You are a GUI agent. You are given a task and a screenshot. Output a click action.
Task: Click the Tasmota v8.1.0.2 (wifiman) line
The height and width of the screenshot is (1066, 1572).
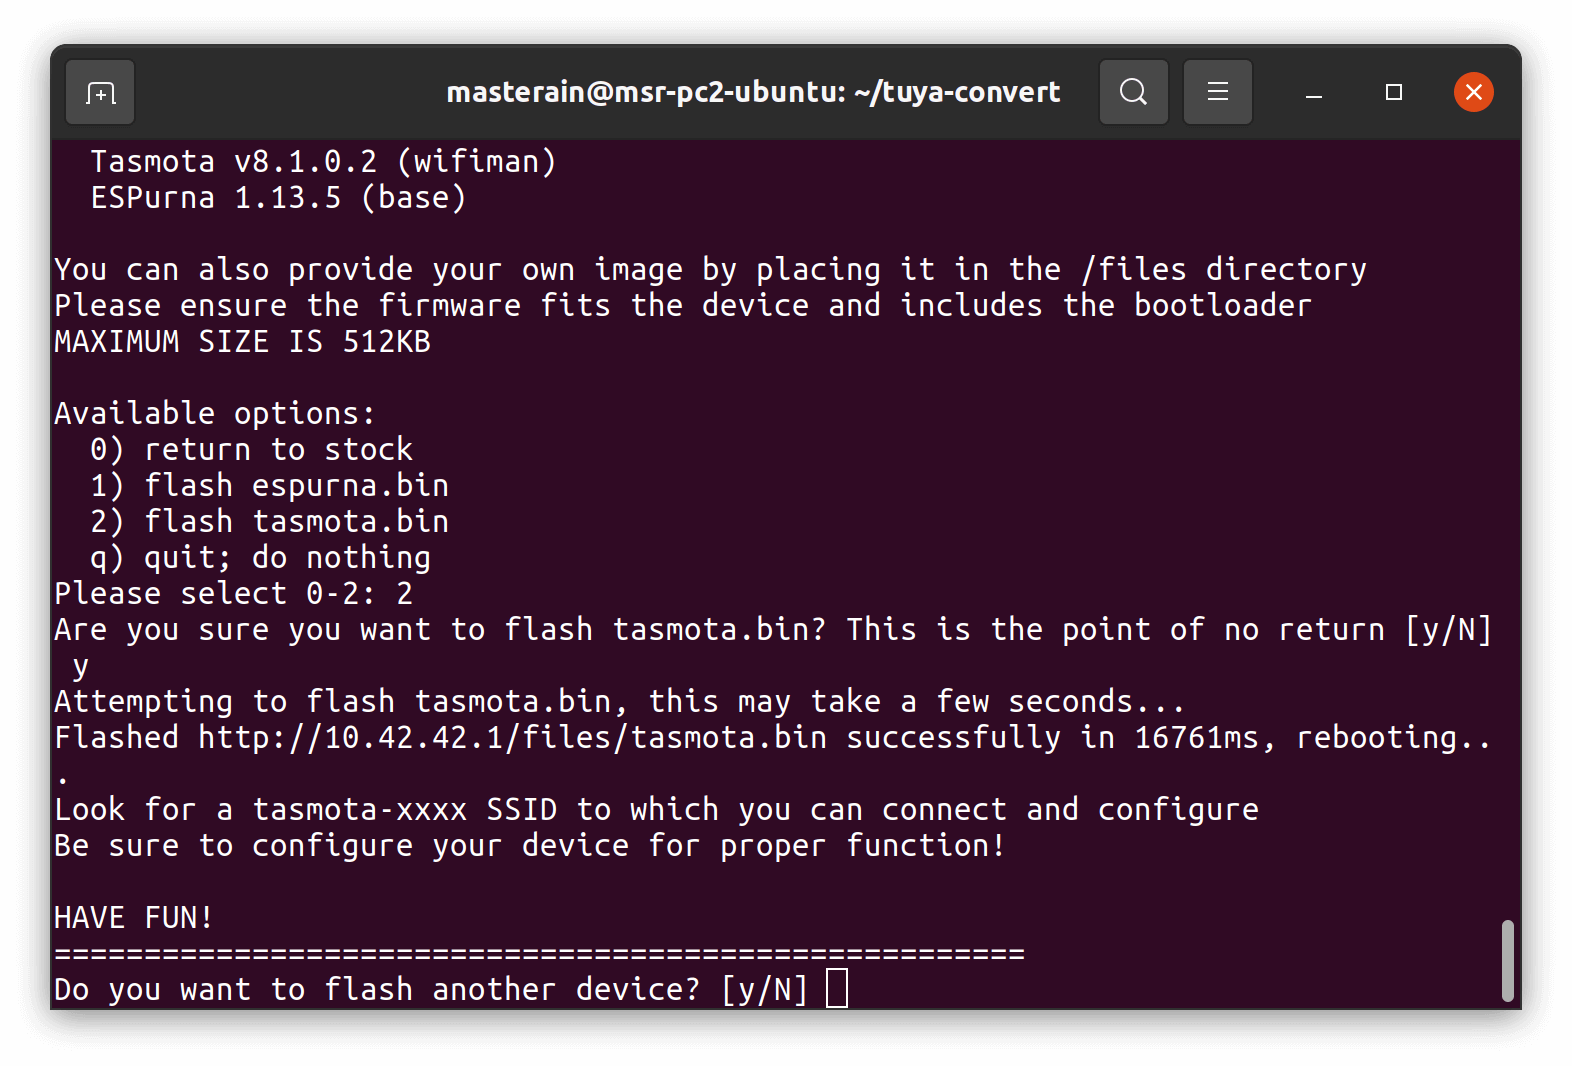pyautogui.click(x=323, y=162)
